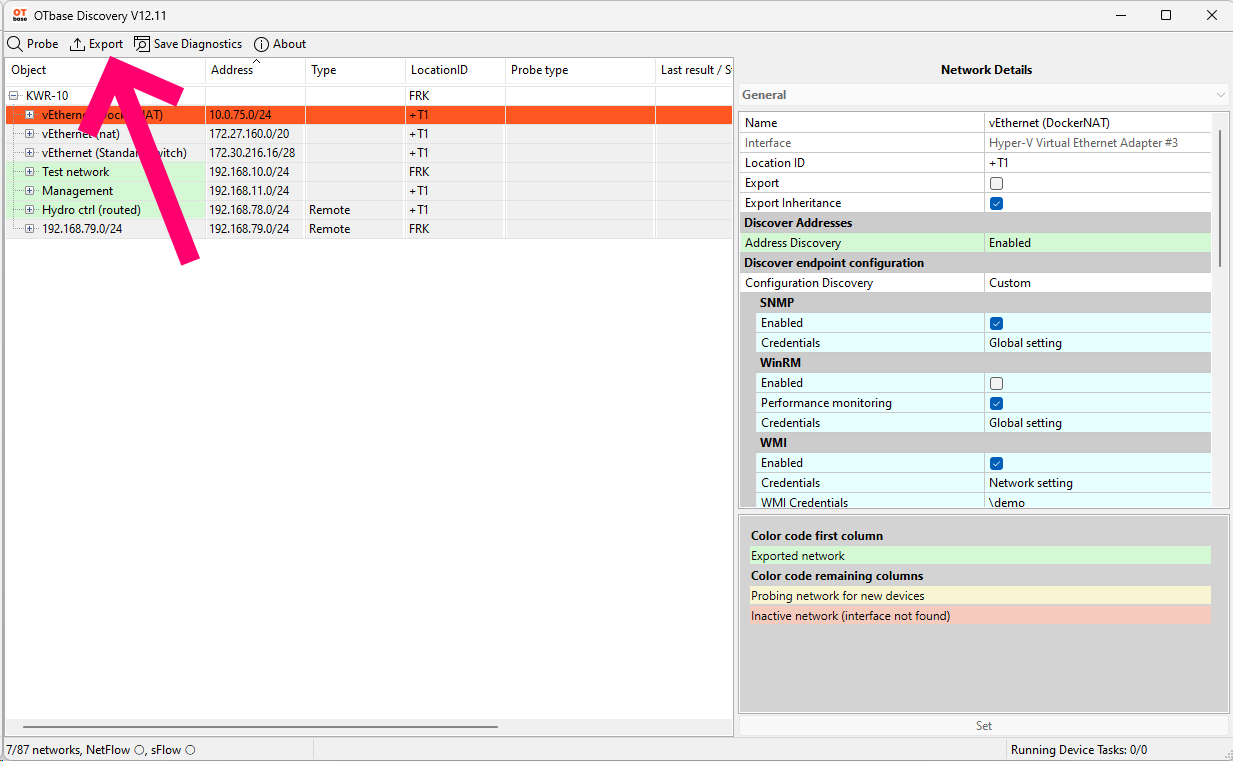Open the Network setting credentials value under WMI

1098,483
